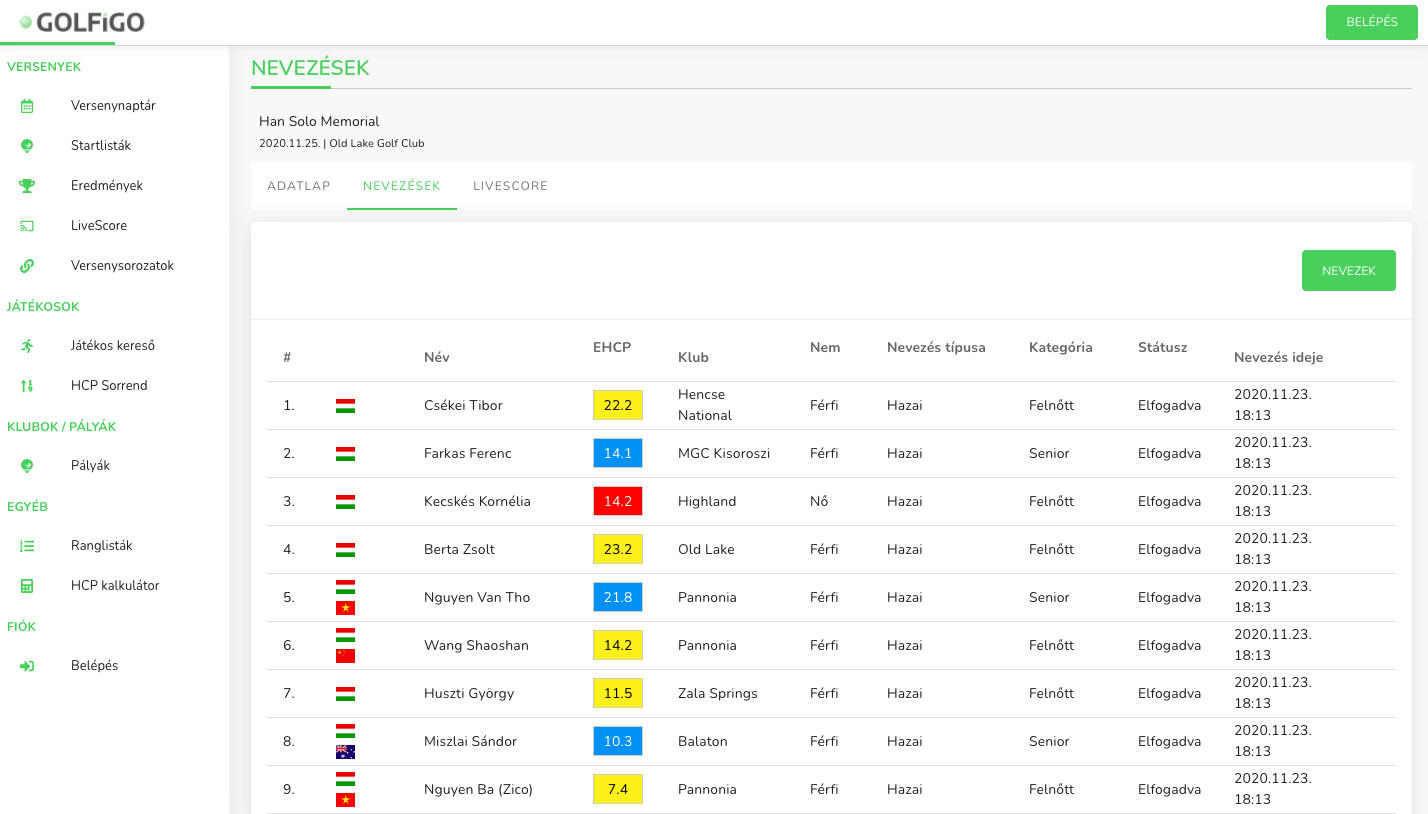Click yellow 11.5 EHCP badge
1428x814 pixels.
(x=618, y=693)
